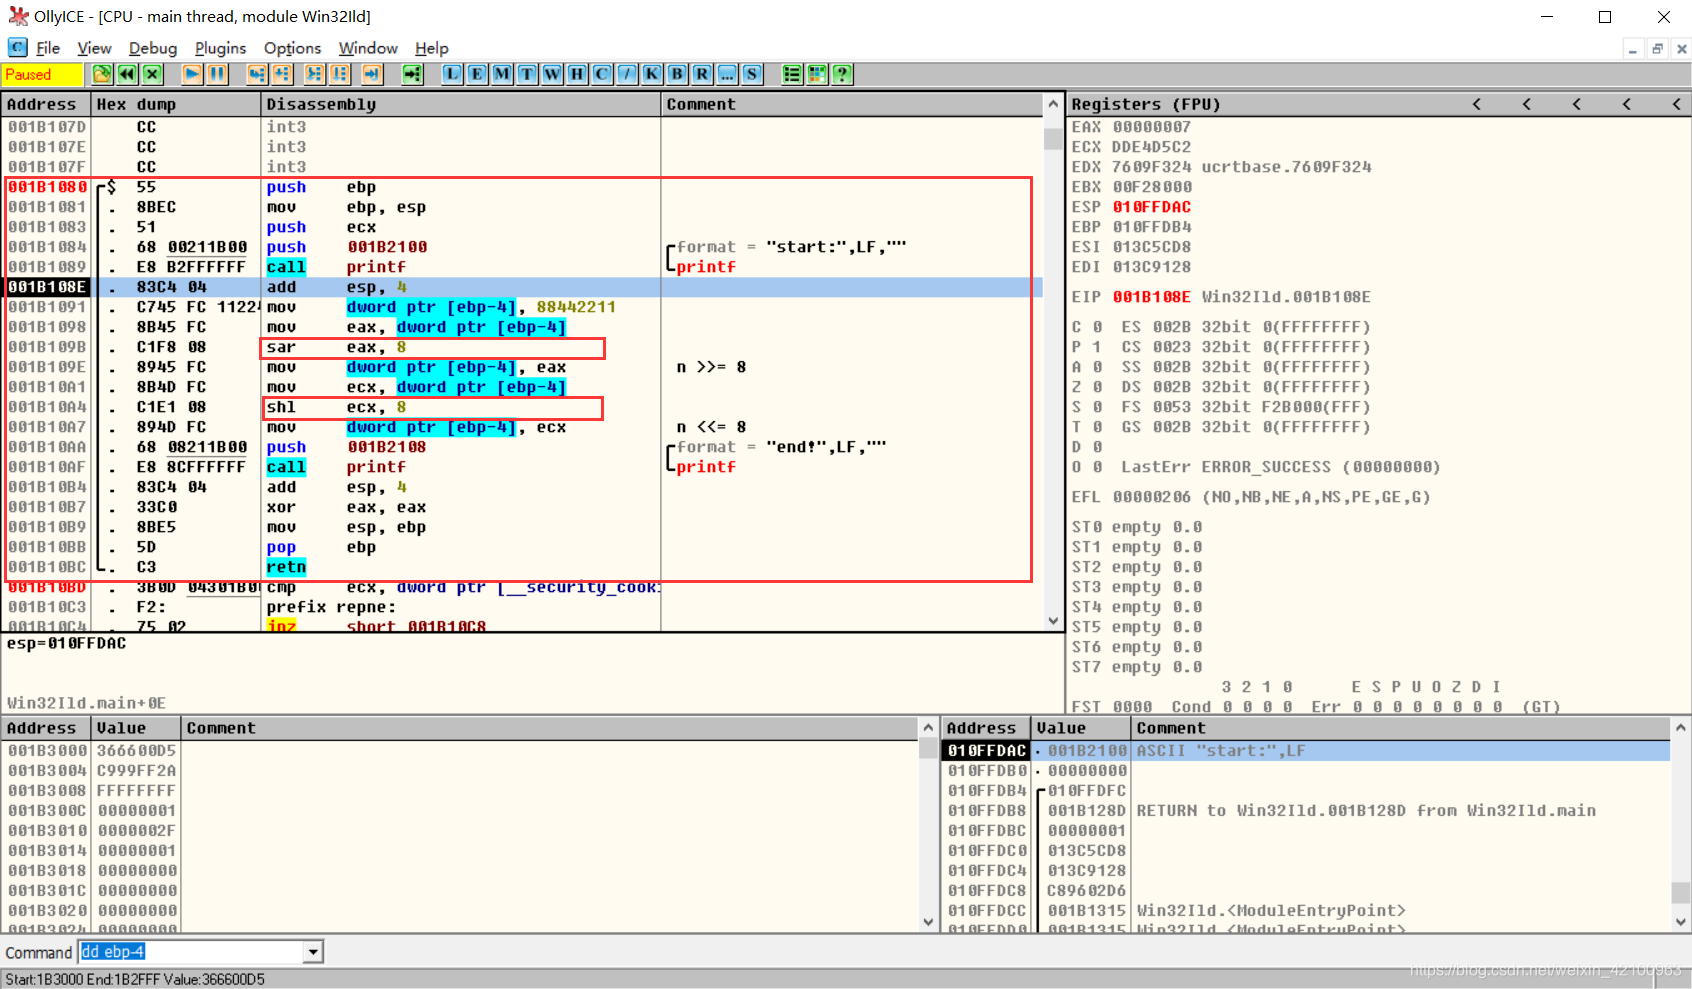Screen dimensions: 1692x989
Task: Run the program with the play icon
Action: (192, 74)
